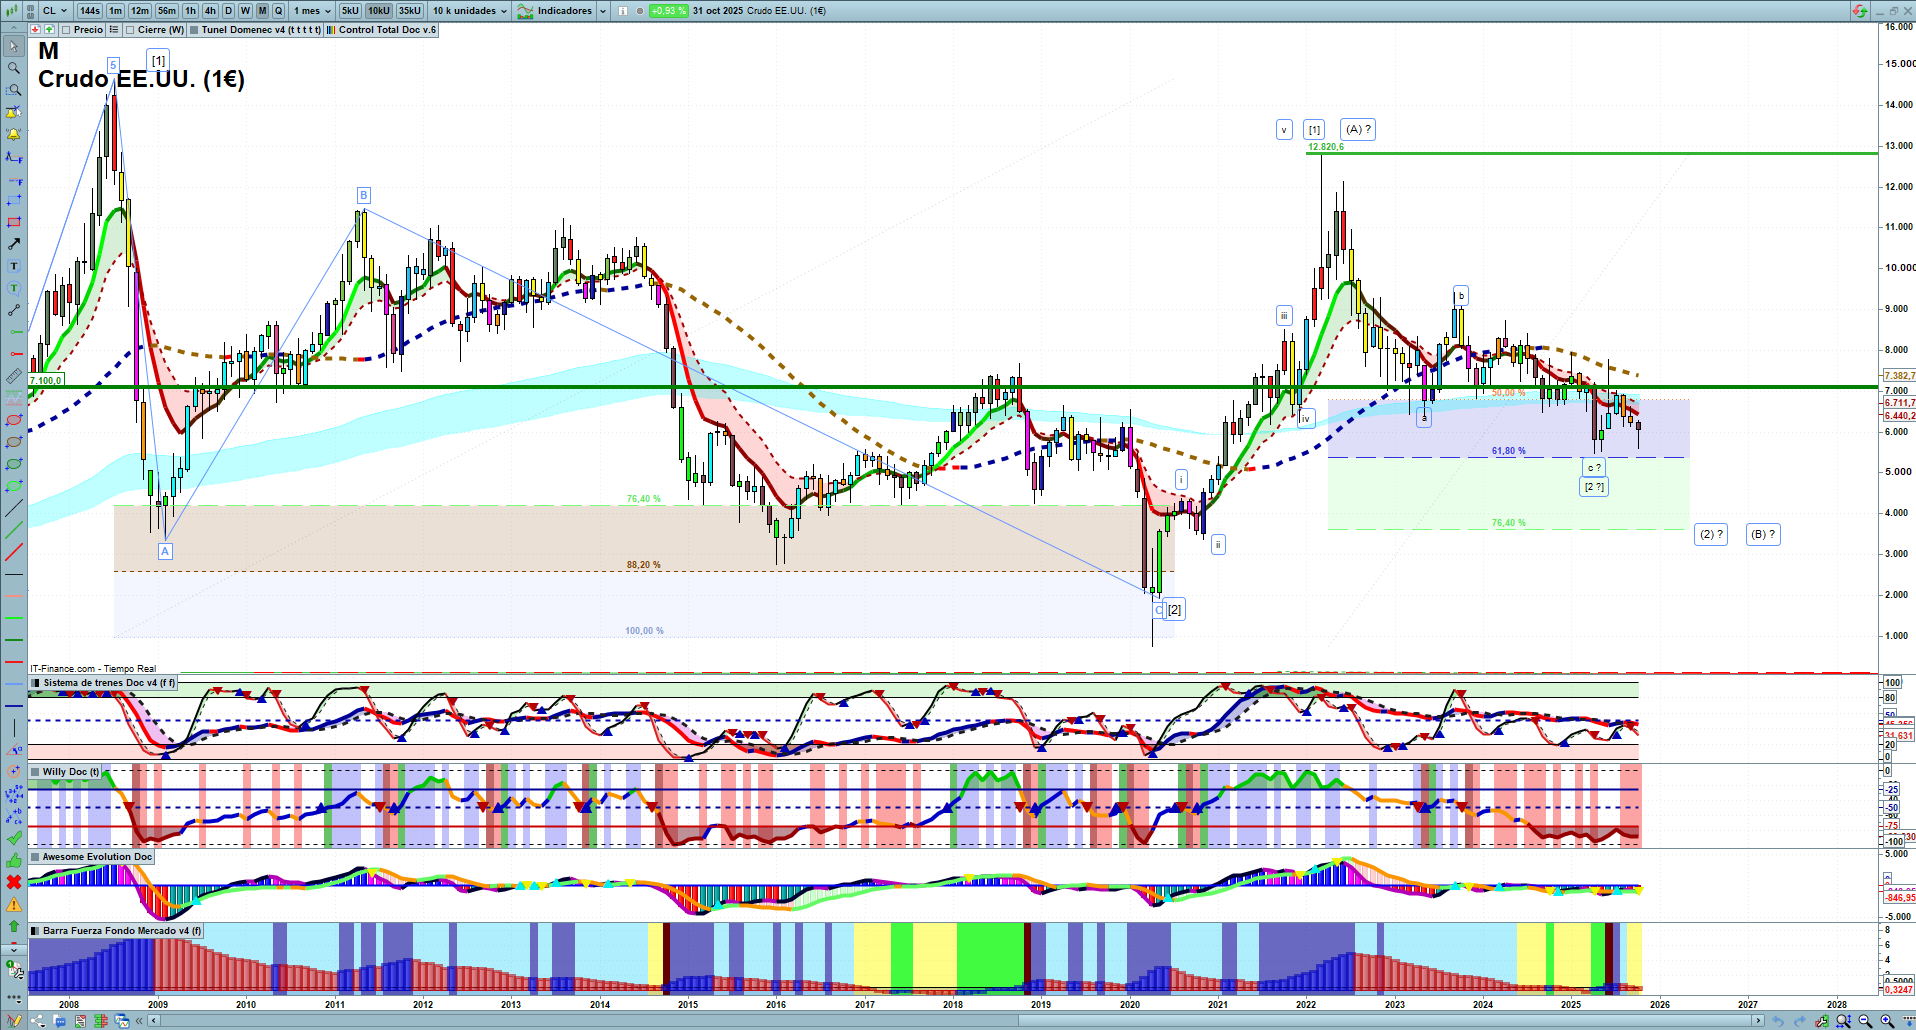
Task: Expand the double-chevron in bottom bar
Action: point(141,1021)
